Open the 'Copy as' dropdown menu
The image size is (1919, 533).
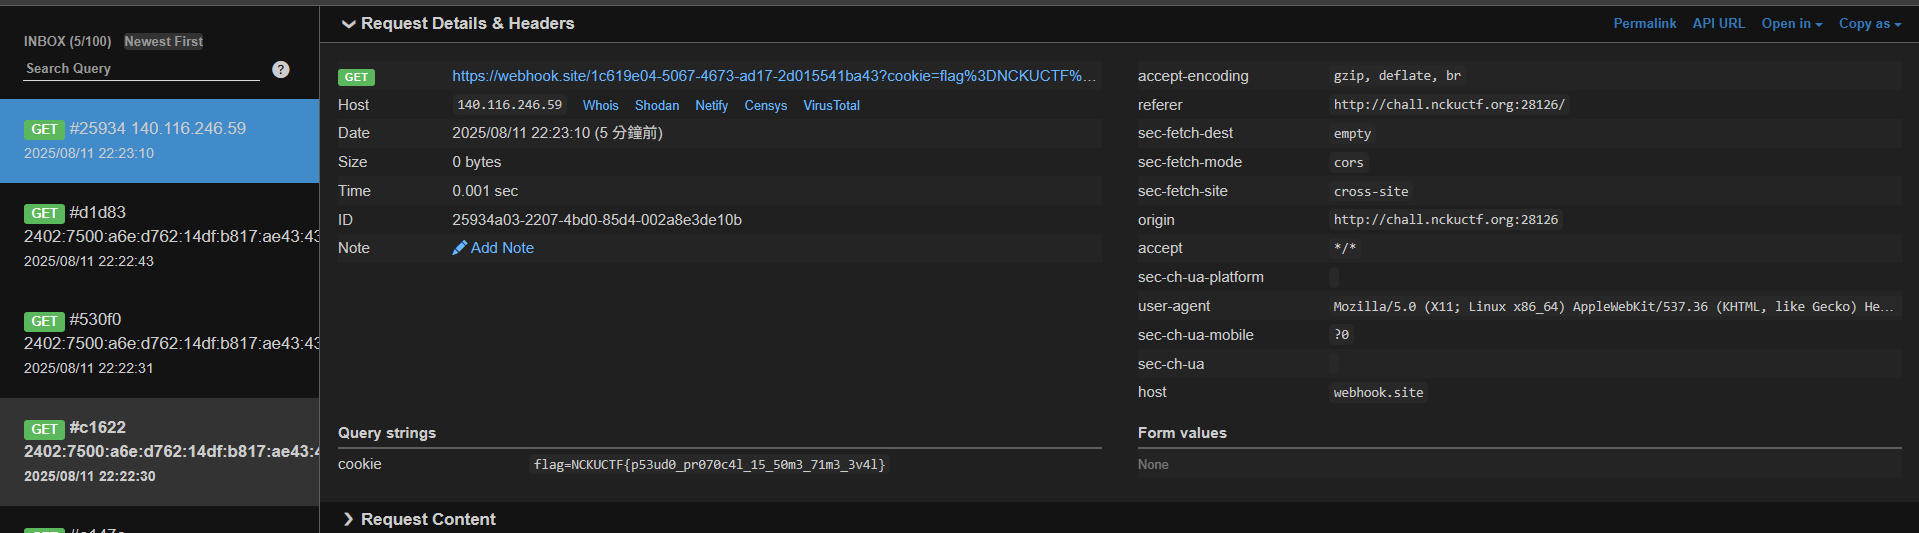(x=1869, y=23)
